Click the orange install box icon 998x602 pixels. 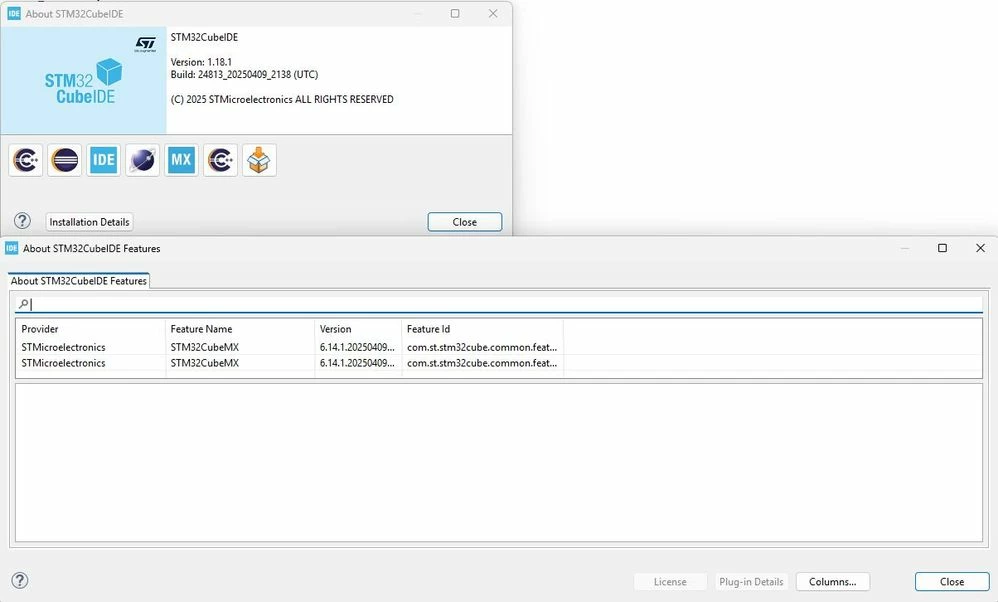tap(259, 160)
